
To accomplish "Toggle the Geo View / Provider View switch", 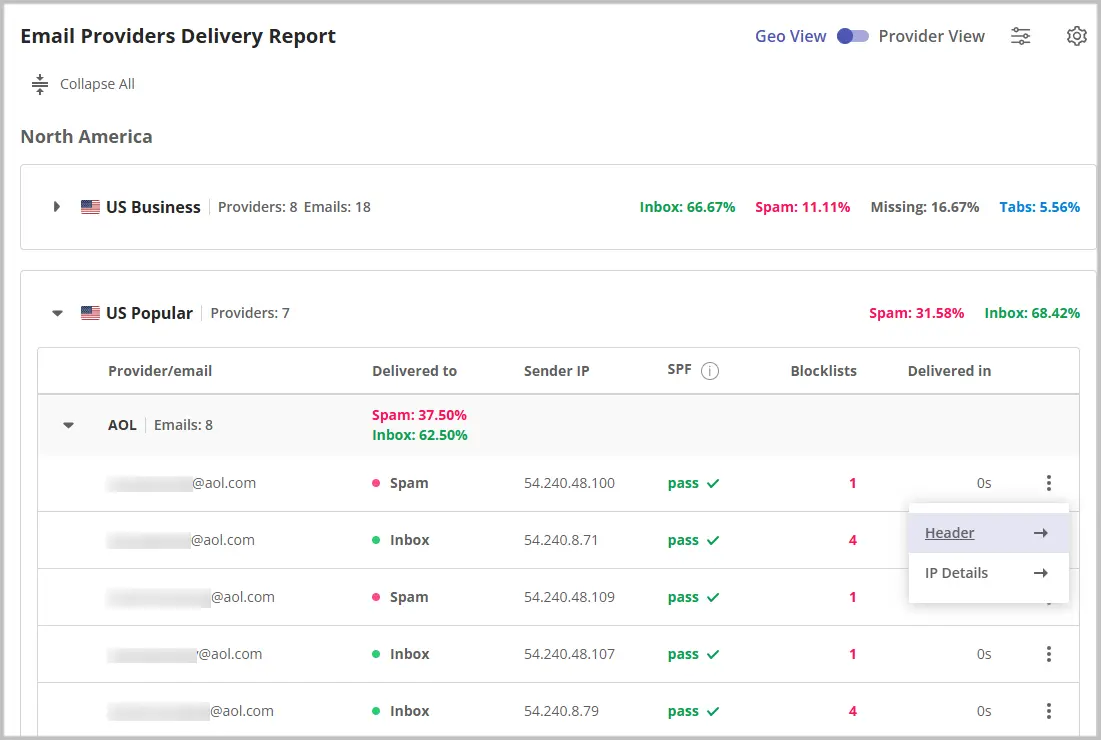I will pyautogui.click(x=852, y=36).
